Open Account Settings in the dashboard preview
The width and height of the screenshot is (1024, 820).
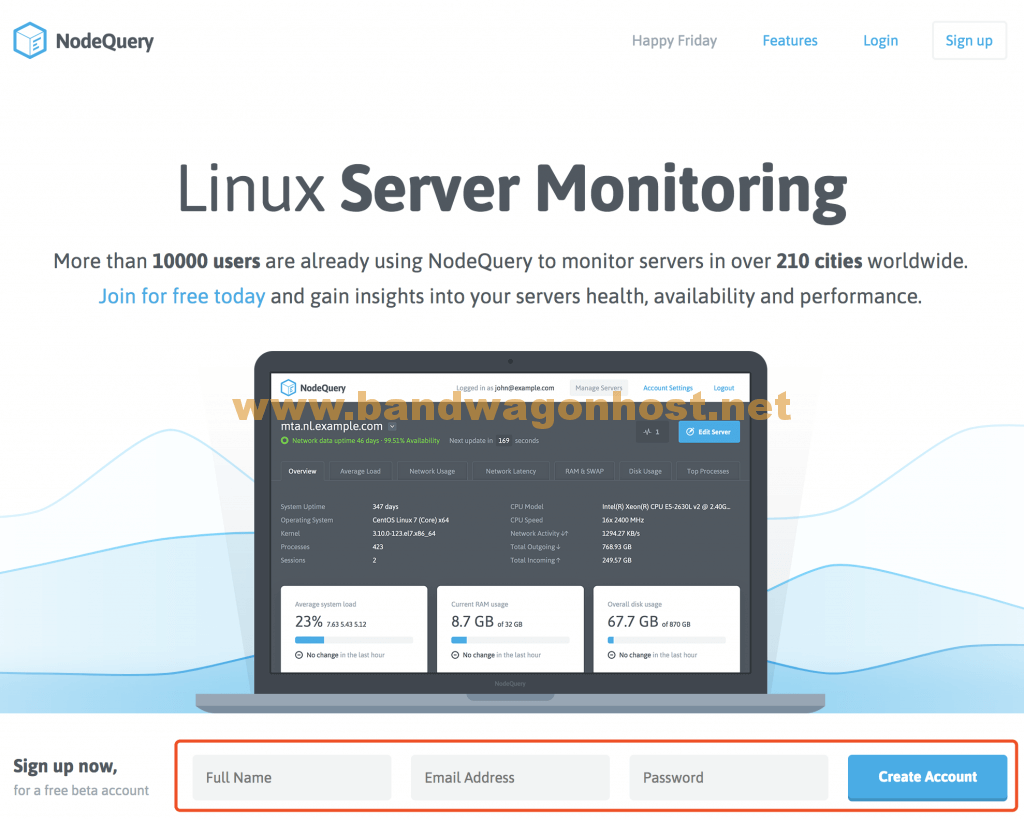668,388
